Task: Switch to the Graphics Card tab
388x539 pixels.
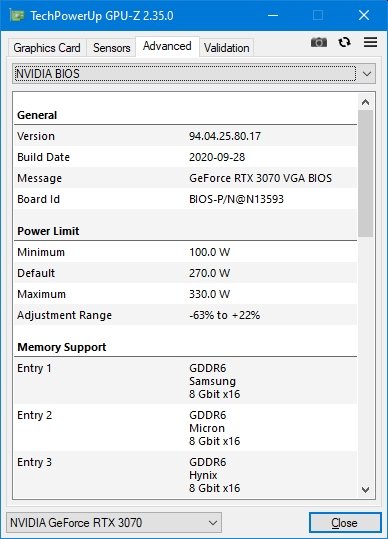Action: click(x=47, y=48)
